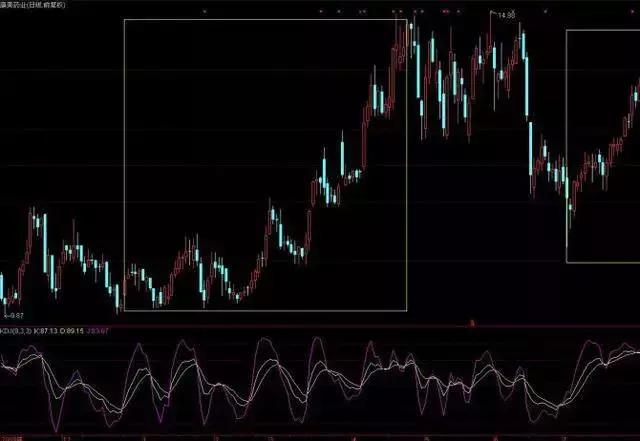
Task: Click the 14.98 high price label
Action: pos(507,15)
